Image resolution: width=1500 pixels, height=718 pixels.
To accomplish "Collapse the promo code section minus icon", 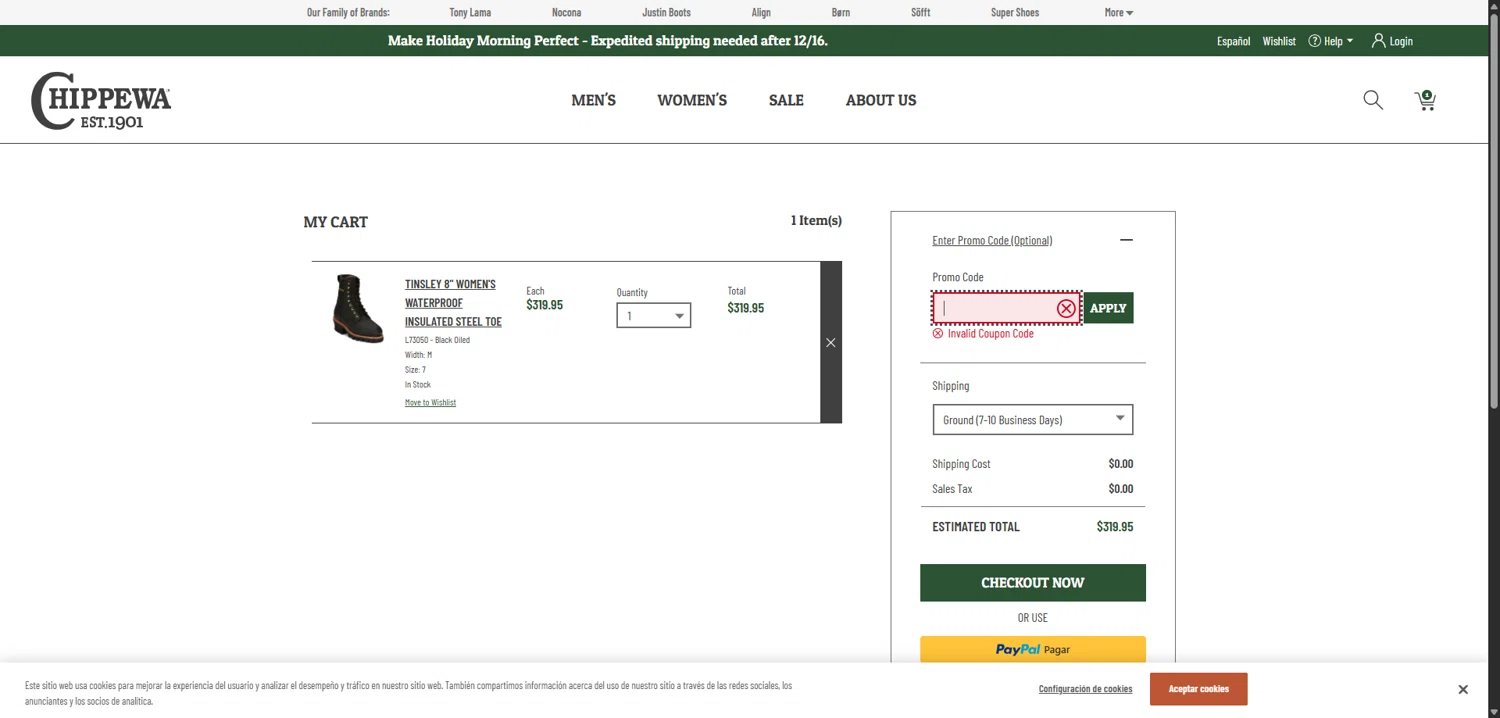I will [x=1126, y=240].
